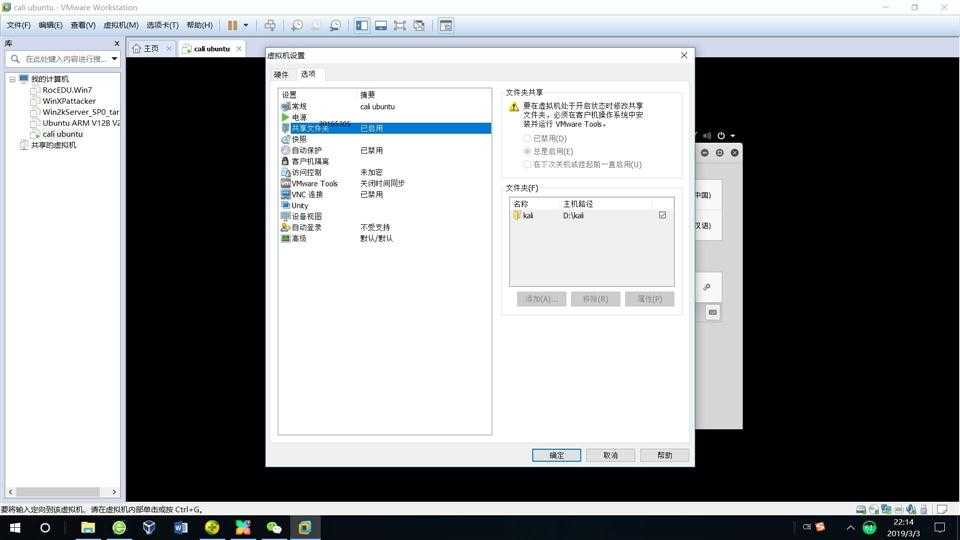
Task: Click the library horizontal scrollbar
Action: point(58,492)
